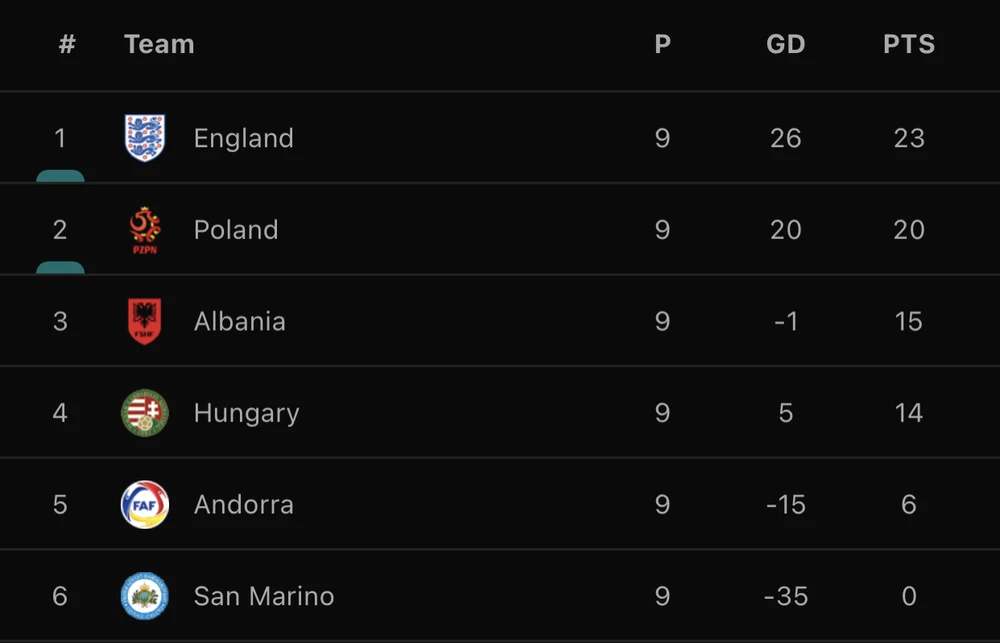Click the Team column header
This screenshot has width=1000, height=643.
pyautogui.click(x=159, y=45)
